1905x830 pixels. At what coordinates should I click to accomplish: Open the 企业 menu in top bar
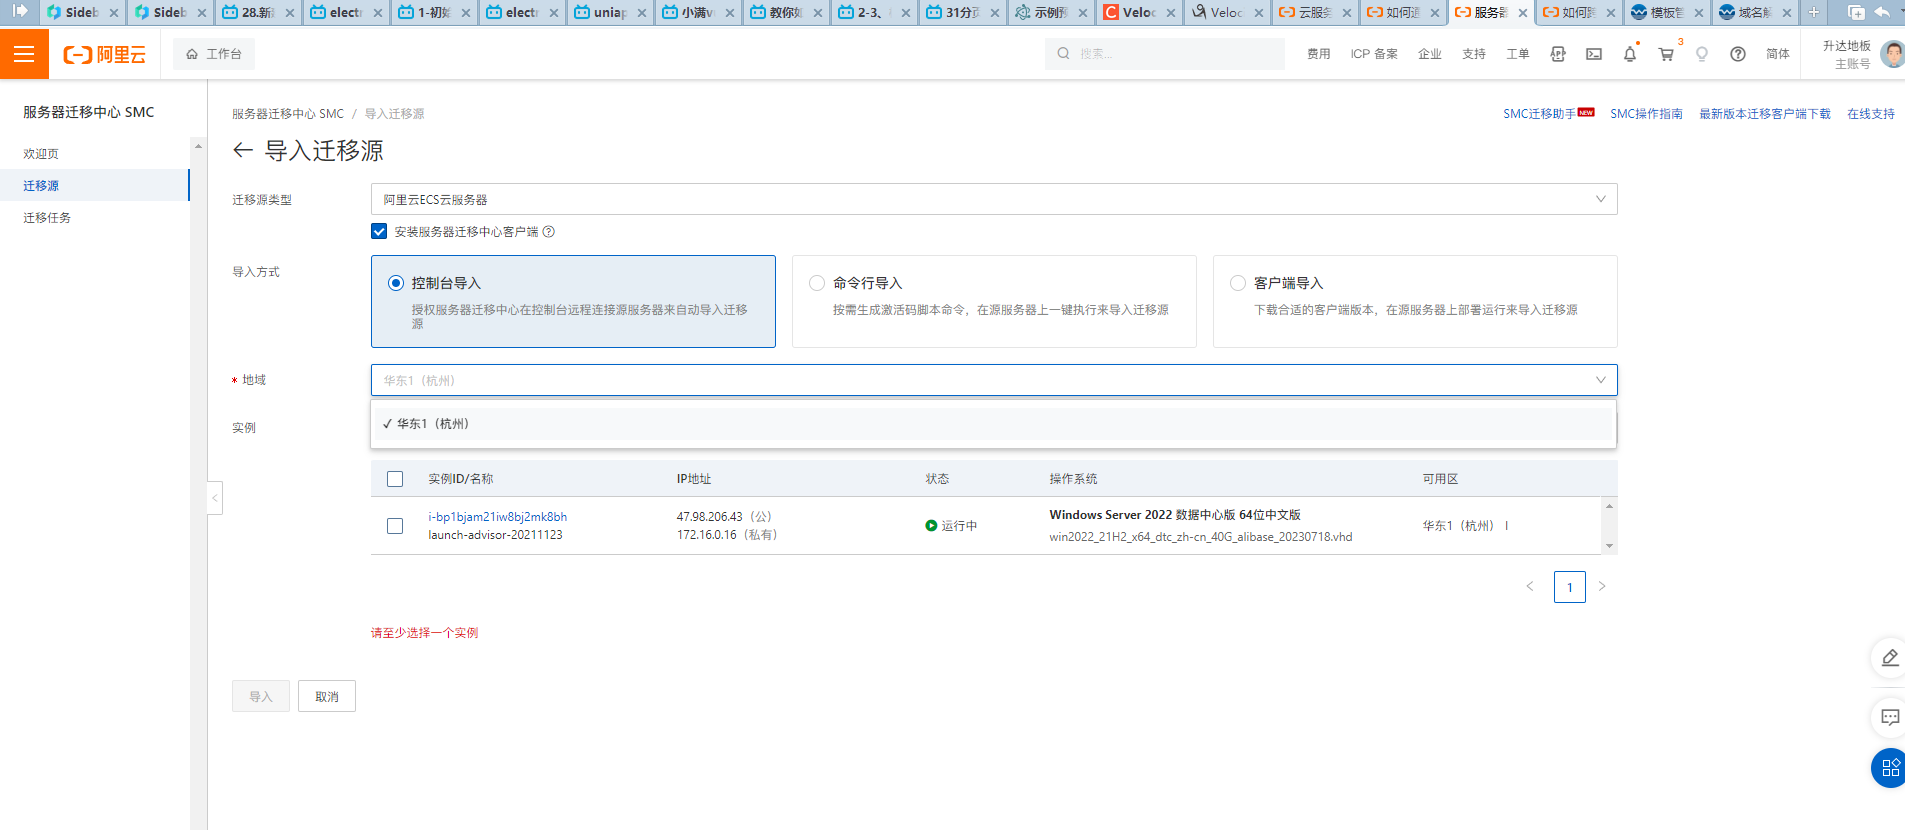[1430, 54]
